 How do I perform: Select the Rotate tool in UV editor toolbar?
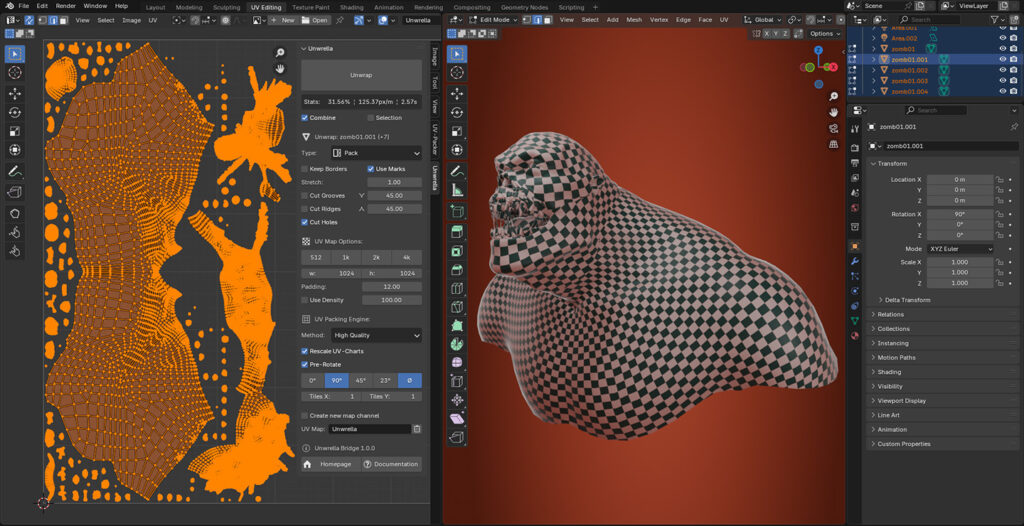click(x=14, y=113)
